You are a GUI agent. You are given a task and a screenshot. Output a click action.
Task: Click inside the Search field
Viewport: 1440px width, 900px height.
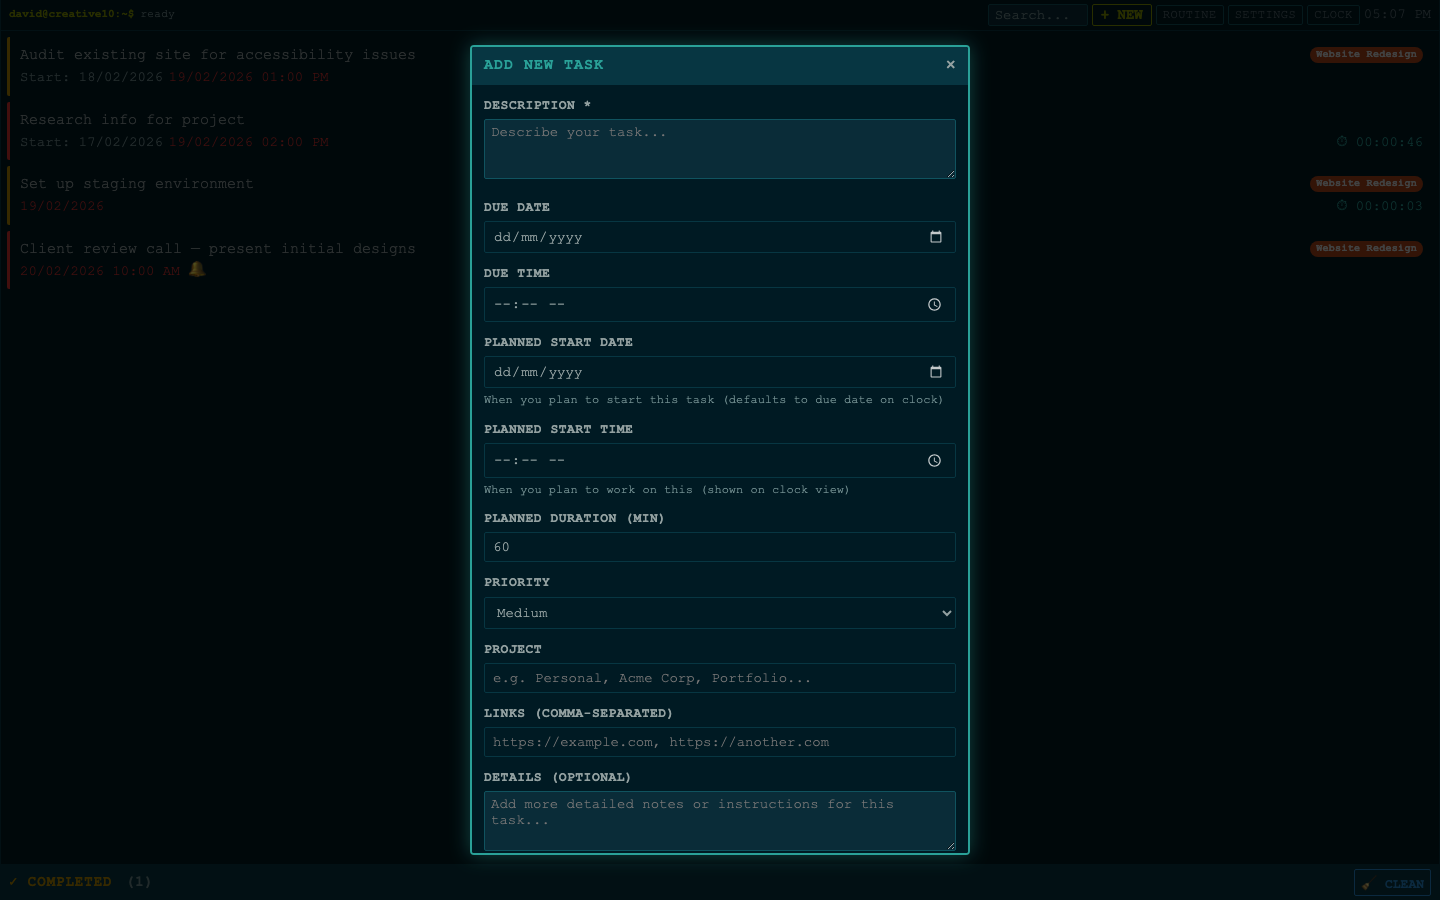(x=1038, y=15)
